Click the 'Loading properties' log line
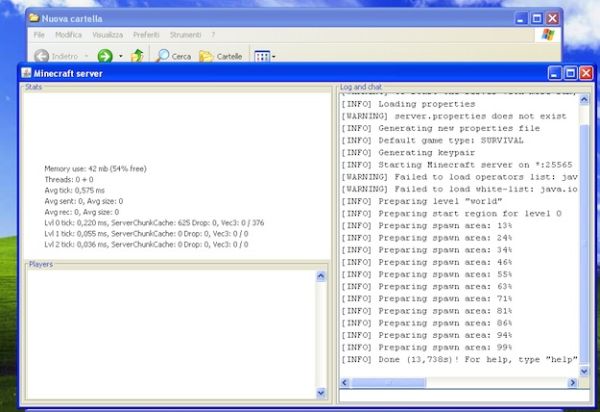The image size is (600, 412). click(x=408, y=104)
